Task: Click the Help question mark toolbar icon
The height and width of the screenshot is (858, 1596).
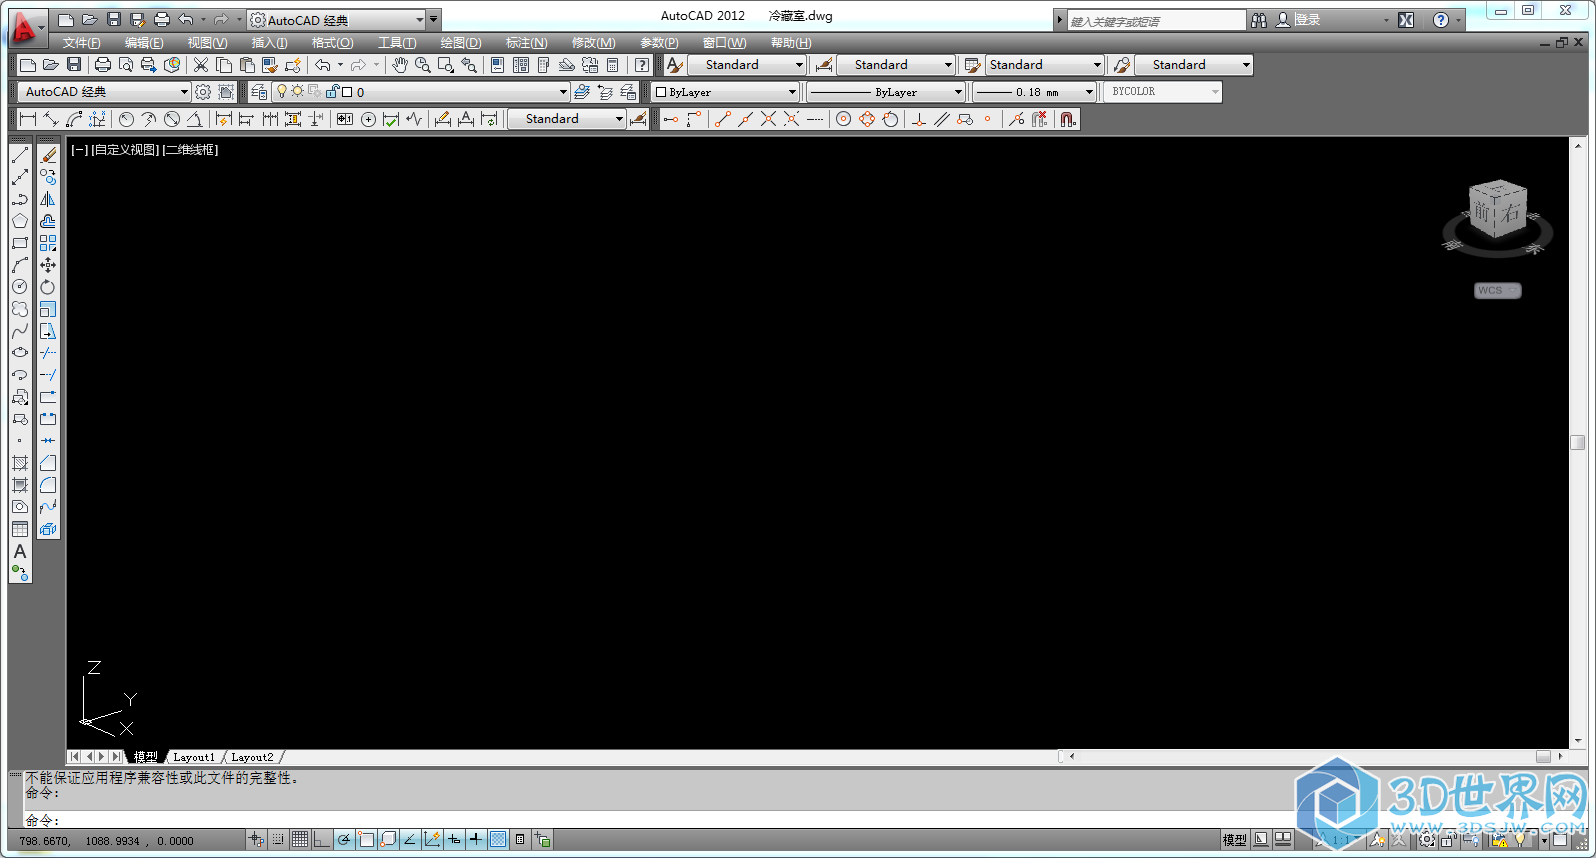Action: click(x=642, y=65)
